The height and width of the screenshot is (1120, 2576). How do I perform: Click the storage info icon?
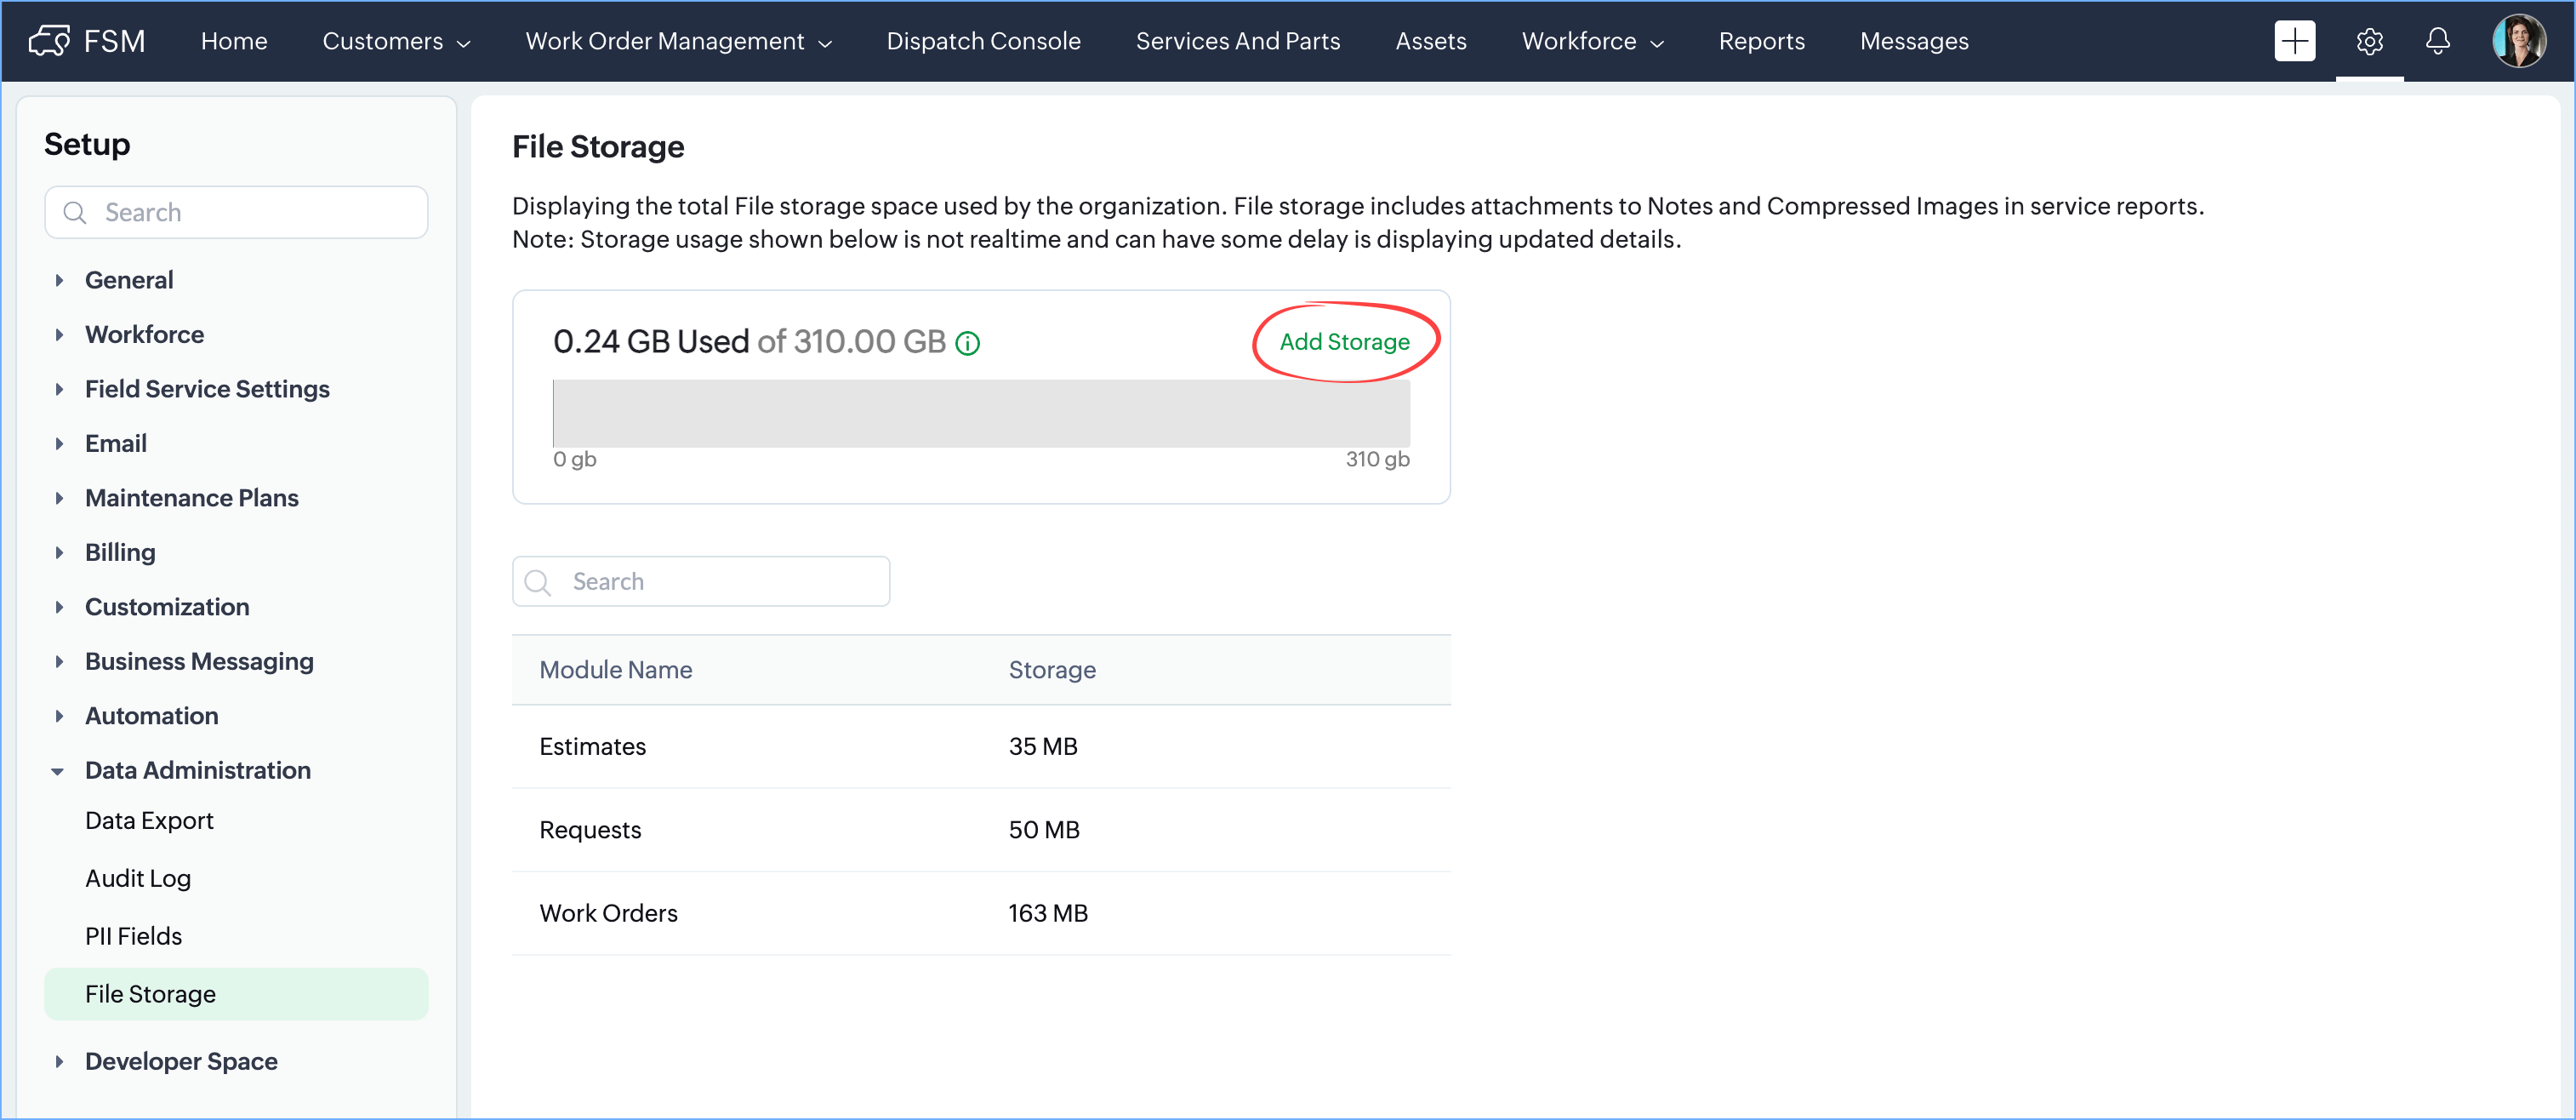967,344
